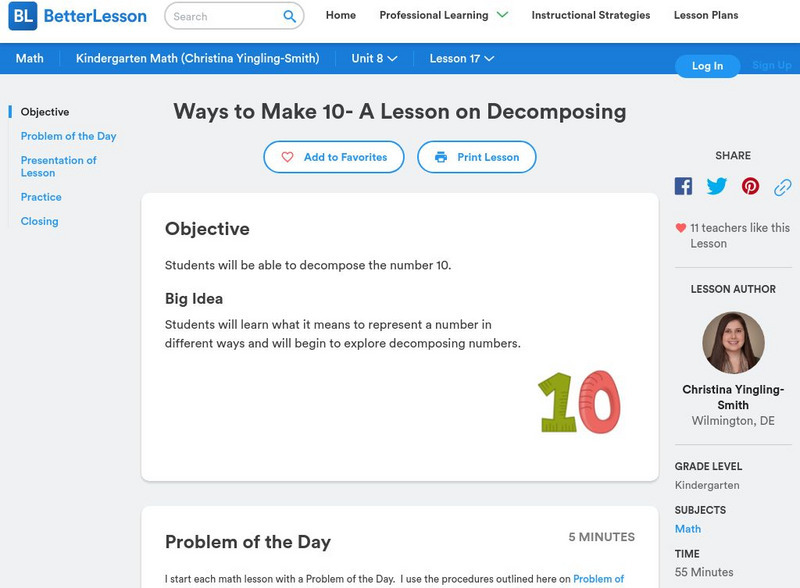Screen dimensions: 800x588
Task: Copy lesson link via chain icon
Action: point(783,187)
